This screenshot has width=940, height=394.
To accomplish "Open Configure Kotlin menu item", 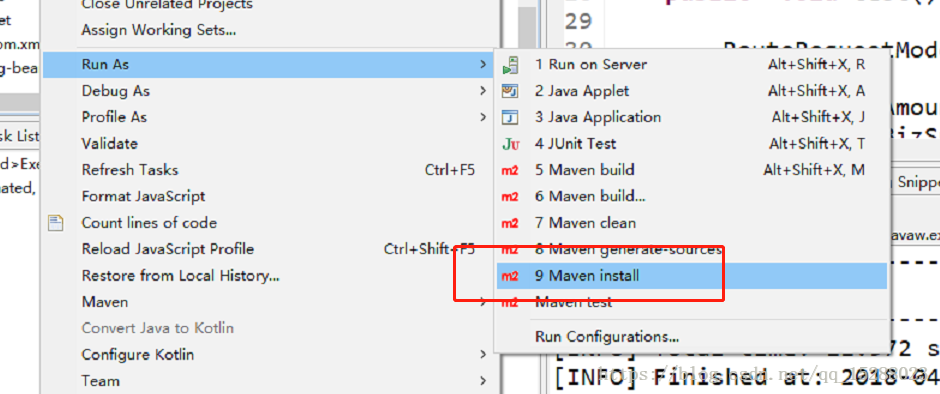I will [268, 355].
